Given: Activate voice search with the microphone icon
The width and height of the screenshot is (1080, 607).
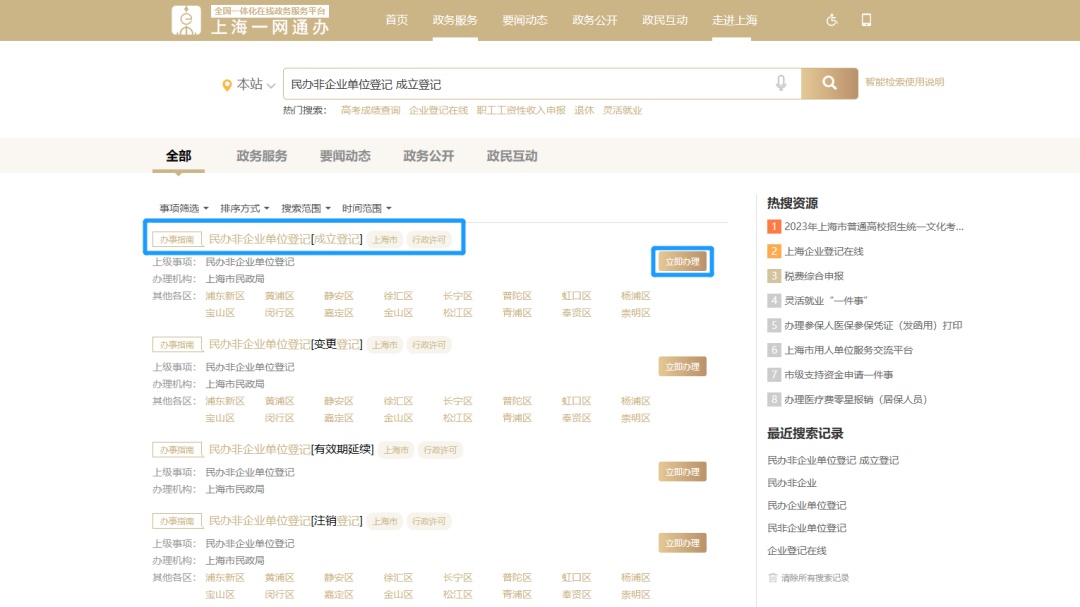Looking at the screenshot, I should click(x=781, y=83).
